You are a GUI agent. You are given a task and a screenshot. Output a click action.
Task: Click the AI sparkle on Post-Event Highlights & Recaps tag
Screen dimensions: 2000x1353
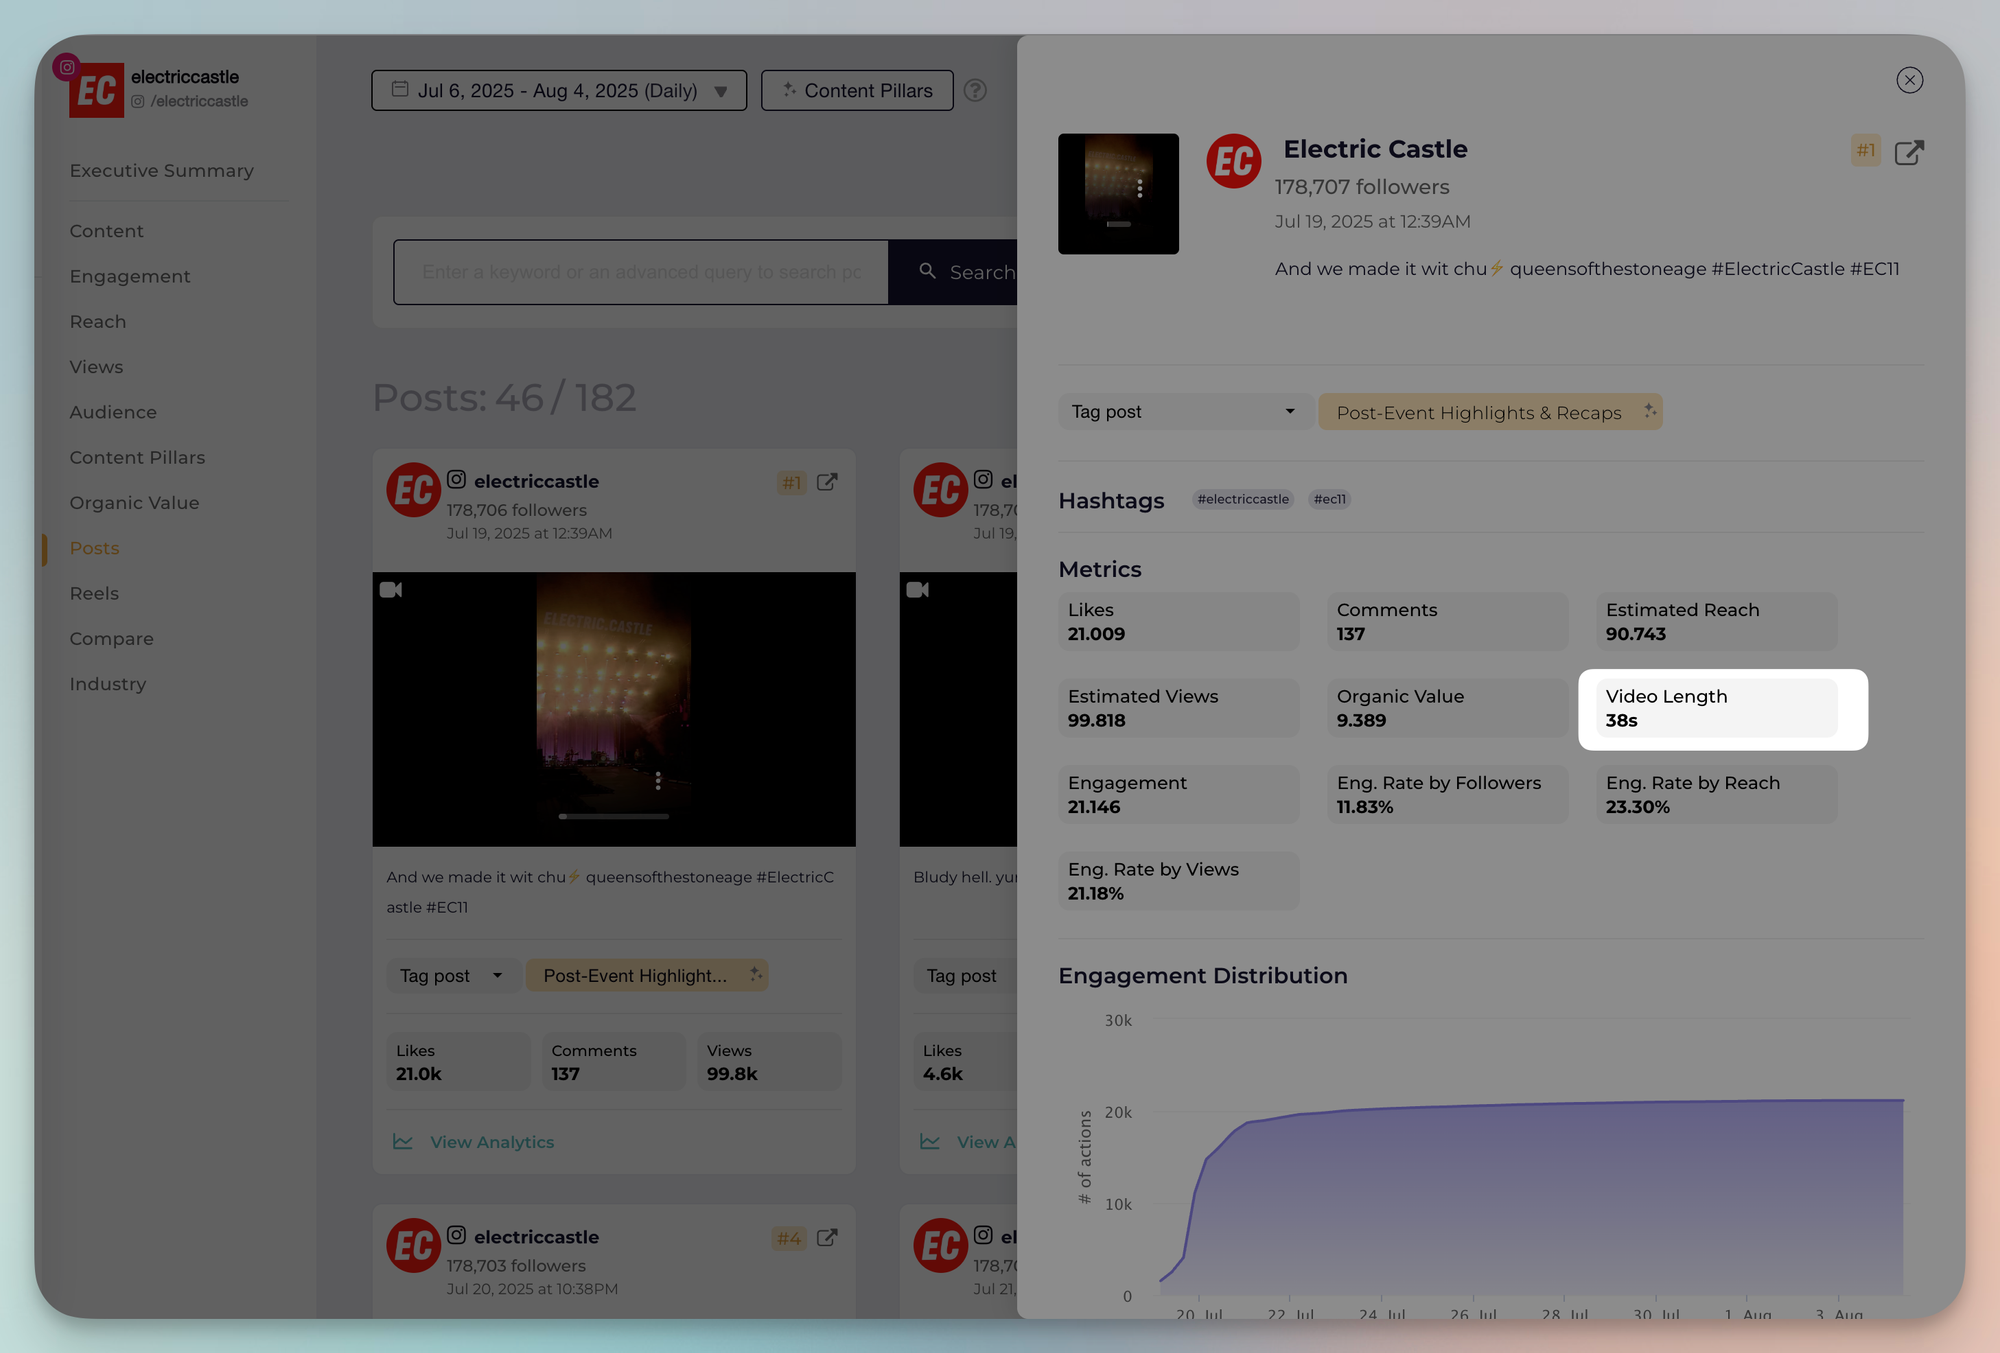(1649, 411)
